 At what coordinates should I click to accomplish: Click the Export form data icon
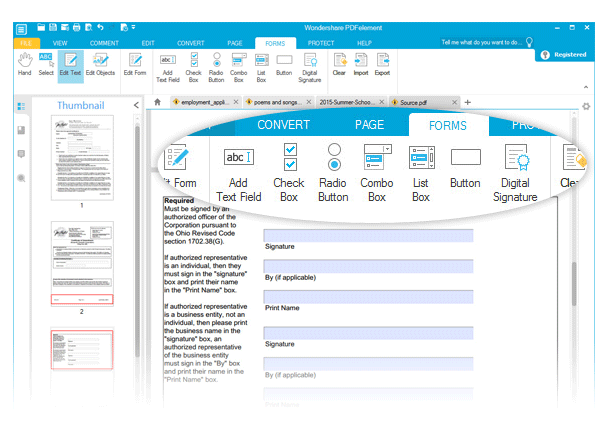(x=382, y=64)
